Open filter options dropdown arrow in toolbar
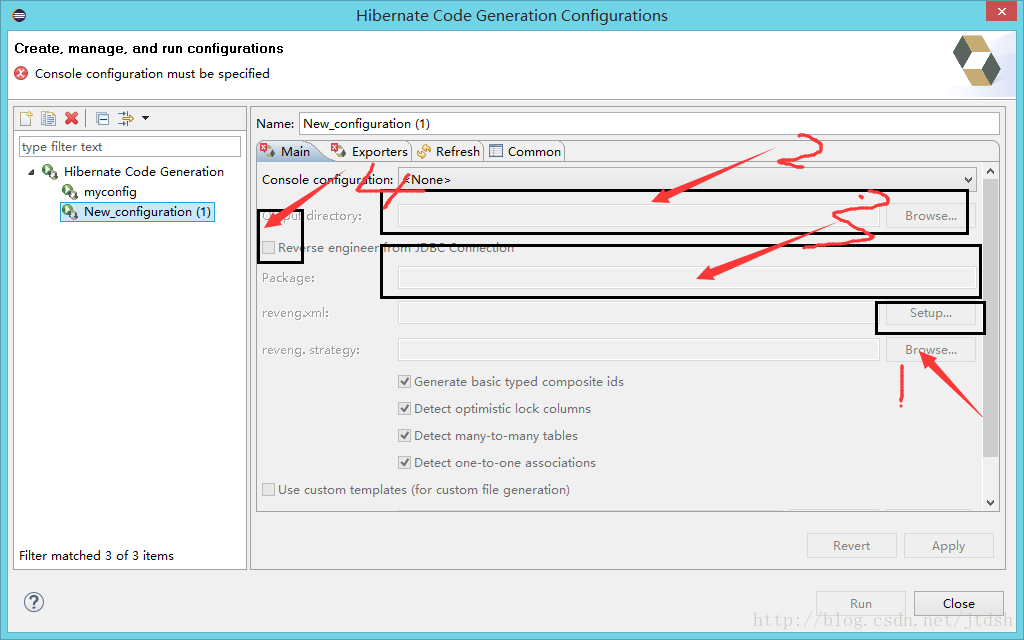 point(146,118)
